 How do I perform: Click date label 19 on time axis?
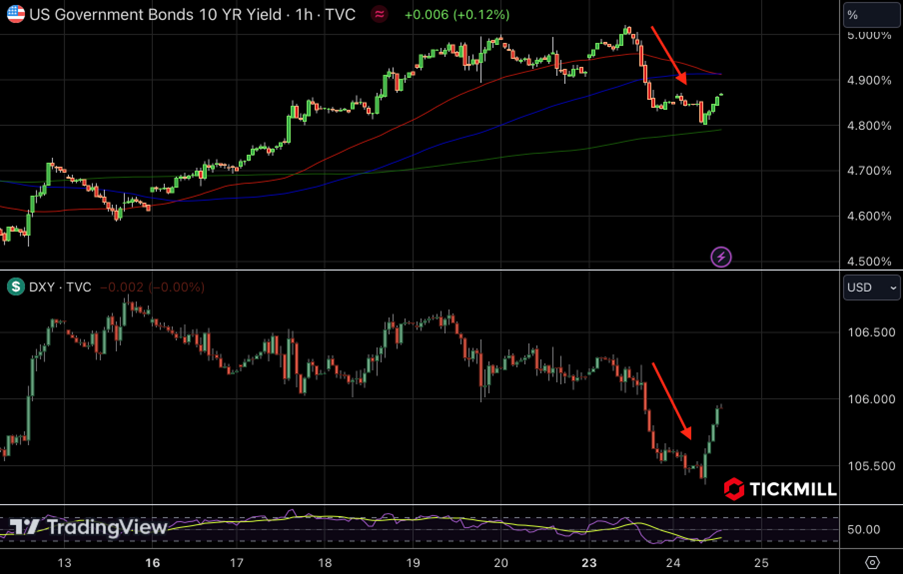coord(412,562)
